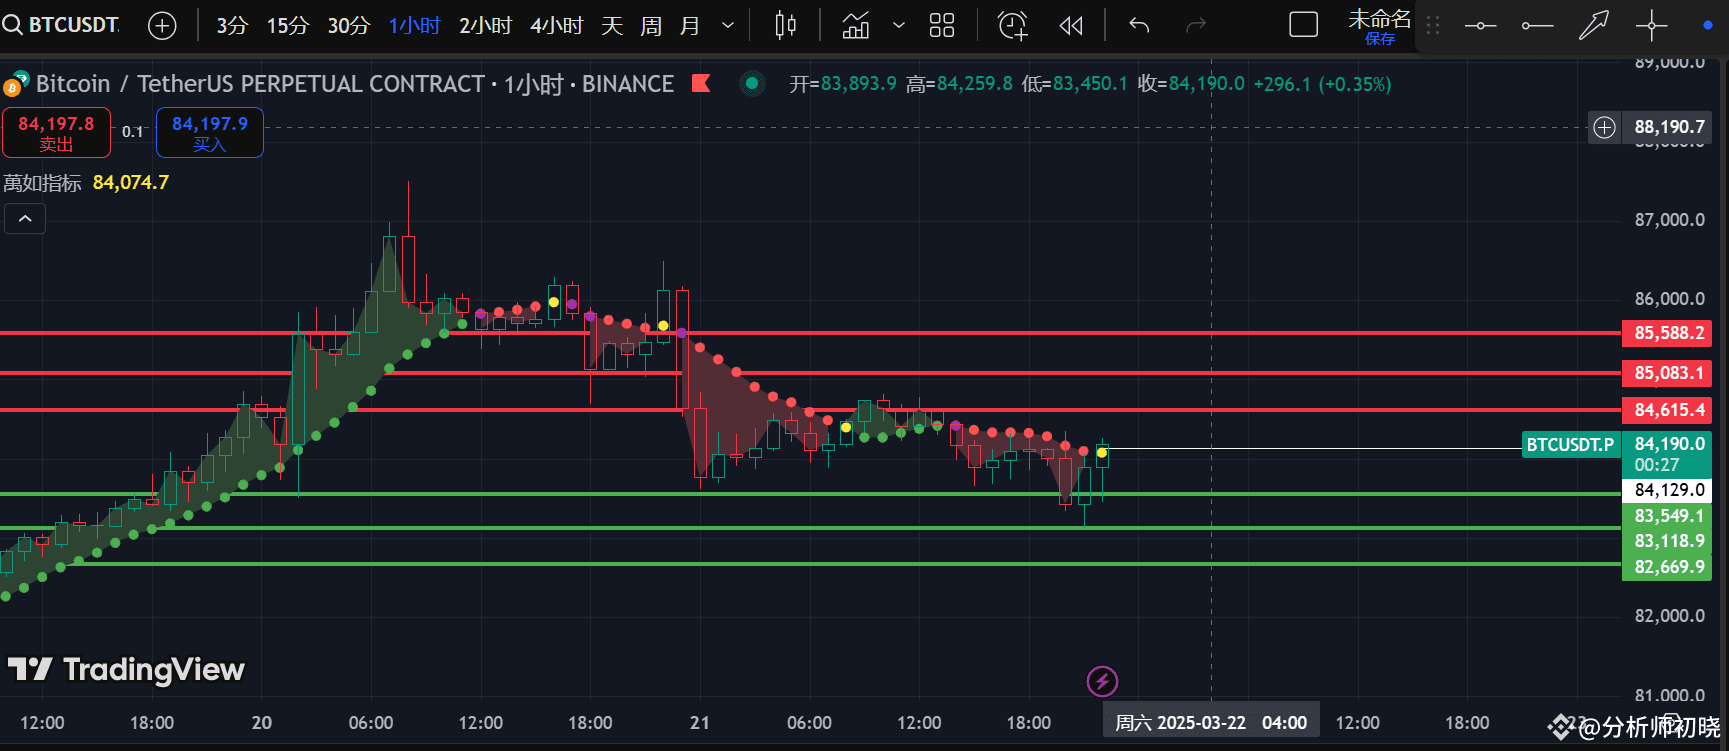Click the TradingView logo

tap(126, 669)
